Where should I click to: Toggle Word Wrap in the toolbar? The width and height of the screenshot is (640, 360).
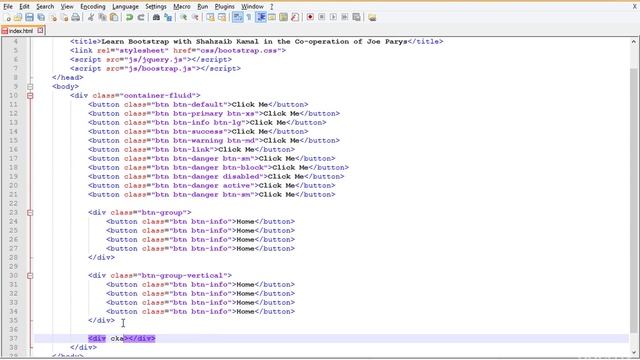pyautogui.click(x=237, y=17)
